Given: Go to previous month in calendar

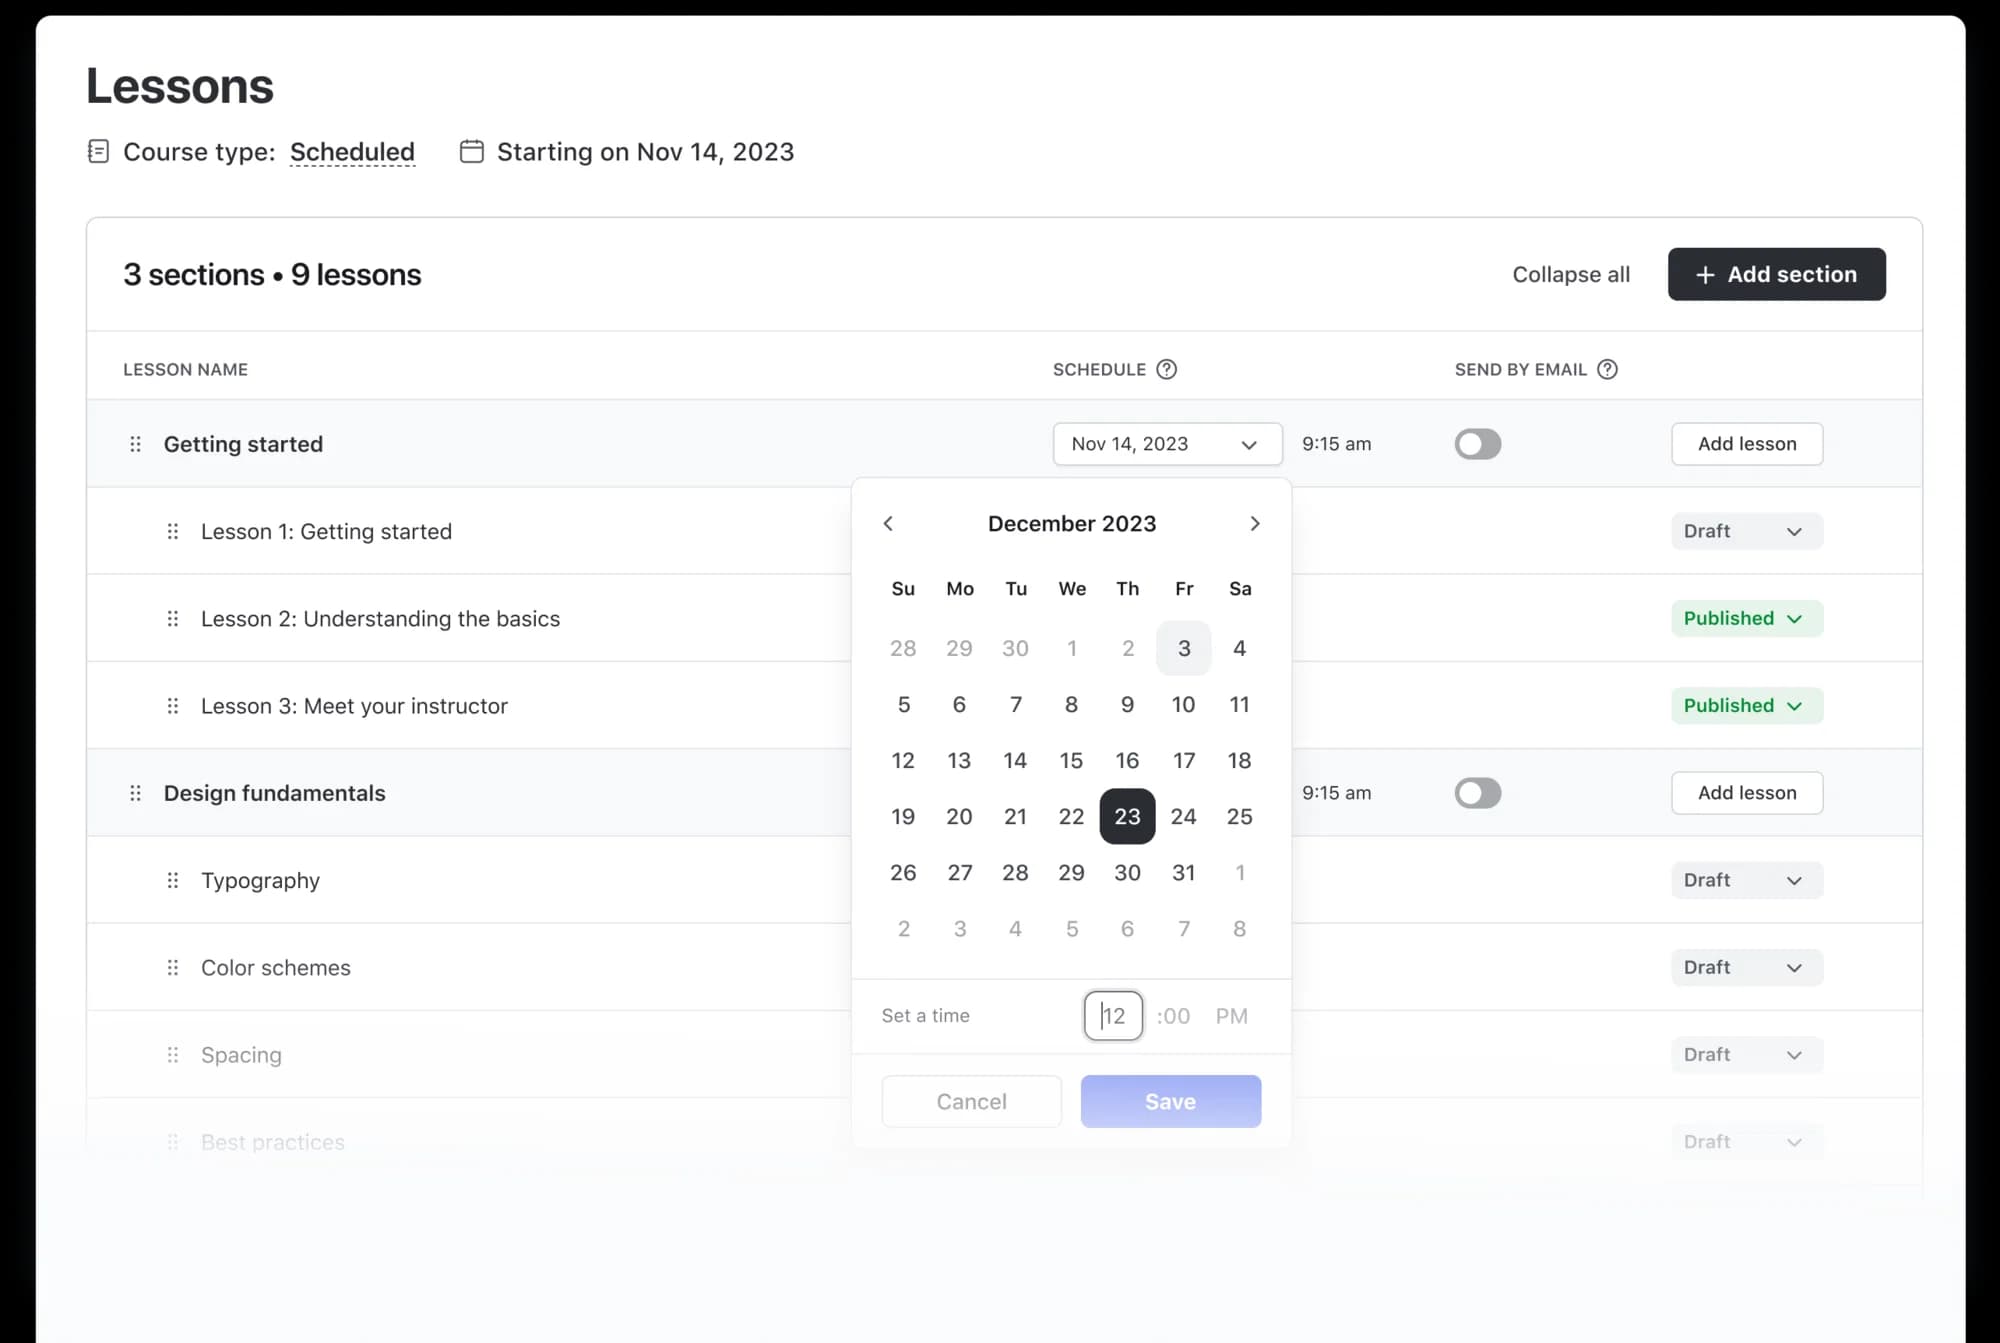Looking at the screenshot, I should [888, 523].
